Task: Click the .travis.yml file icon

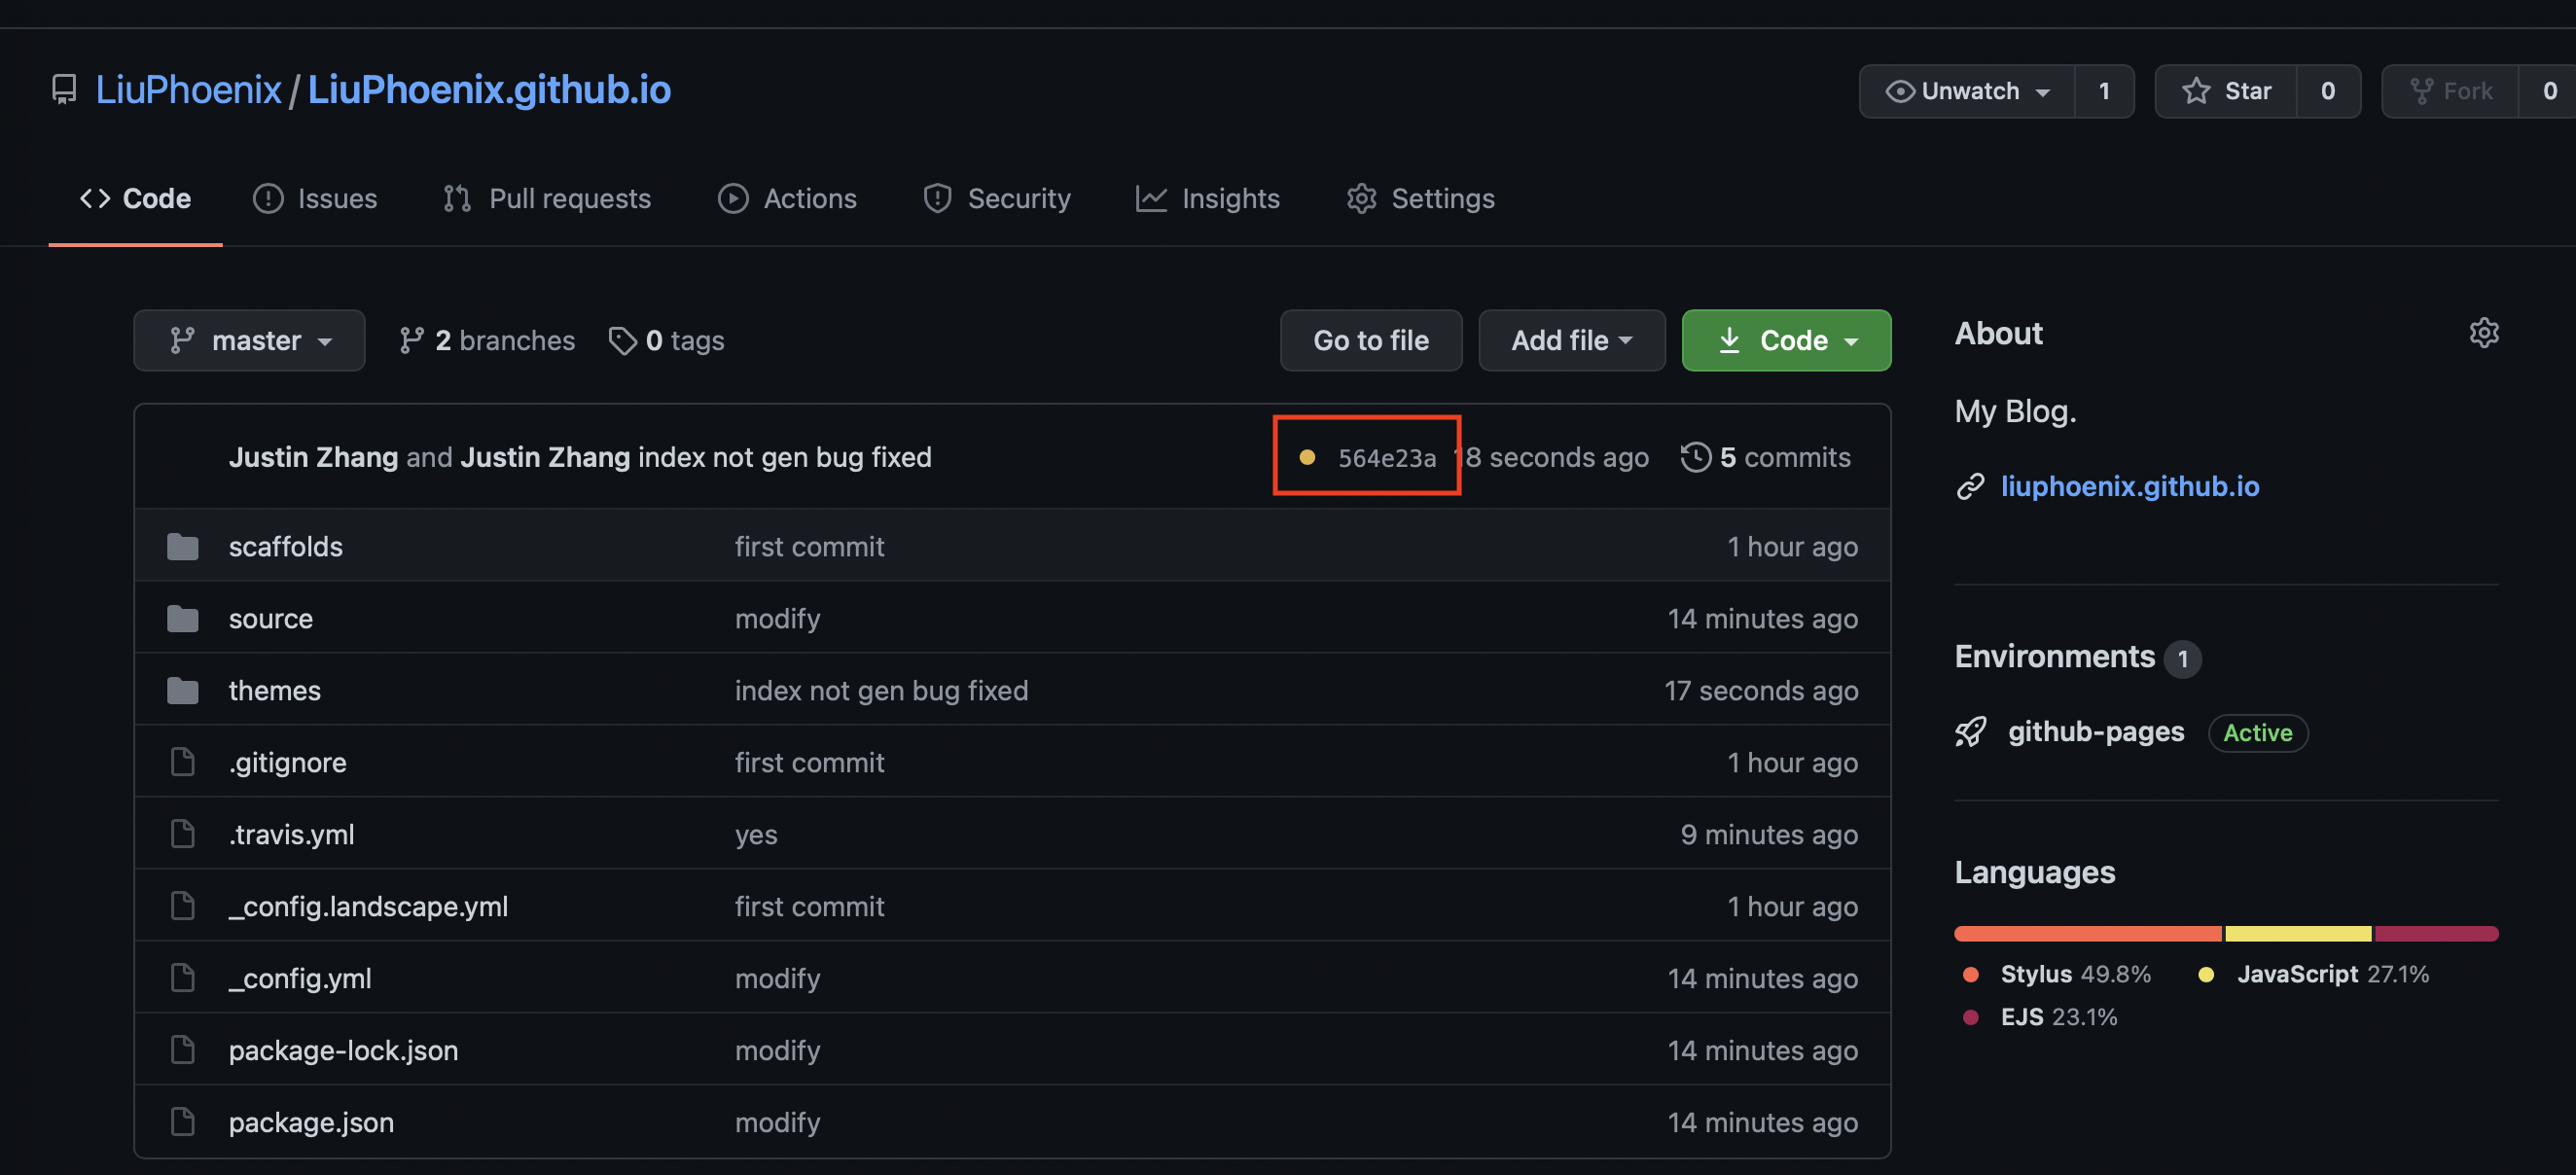Action: pyautogui.click(x=182, y=834)
